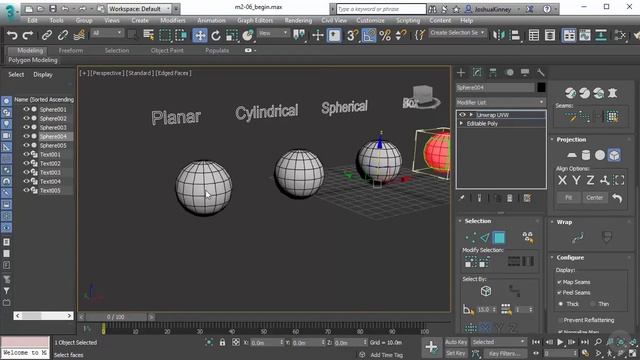Viewport: 640px width, 360px height.
Task: Open the Utilities wrench panel tab
Action: 541,73
